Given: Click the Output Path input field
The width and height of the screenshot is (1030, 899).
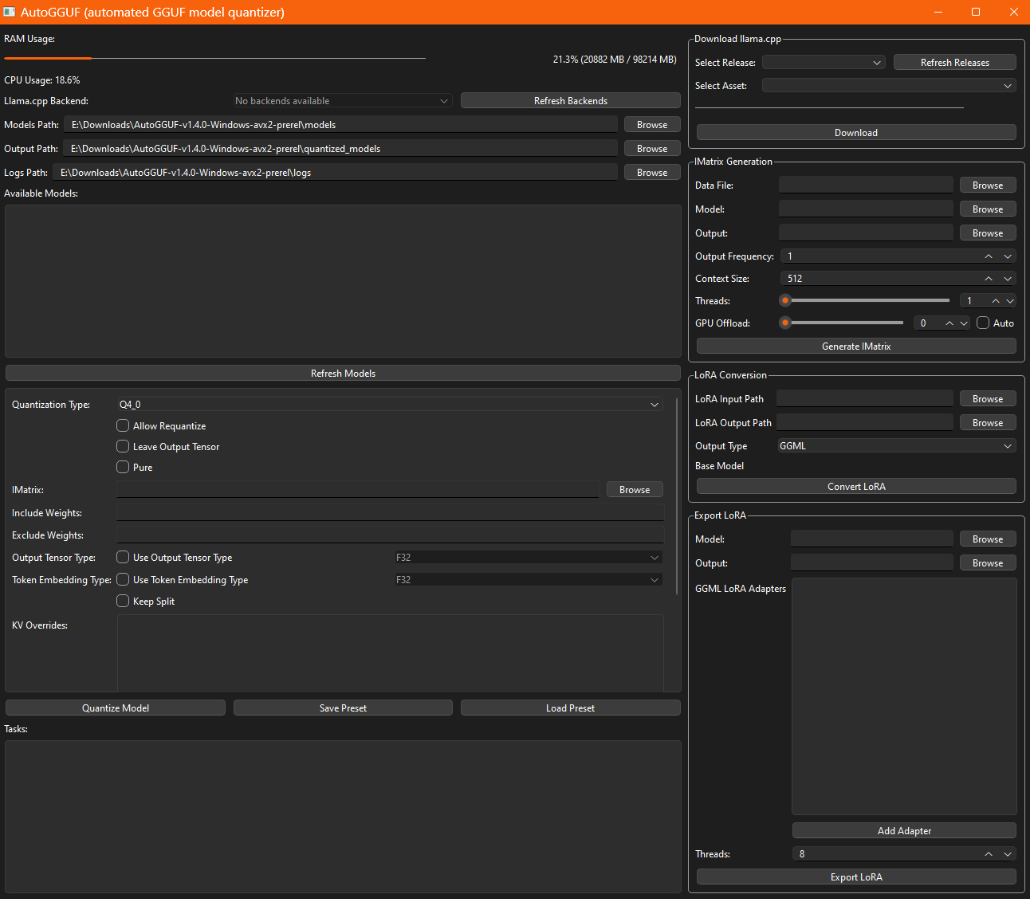Looking at the screenshot, I should pyautogui.click(x=340, y=149).
